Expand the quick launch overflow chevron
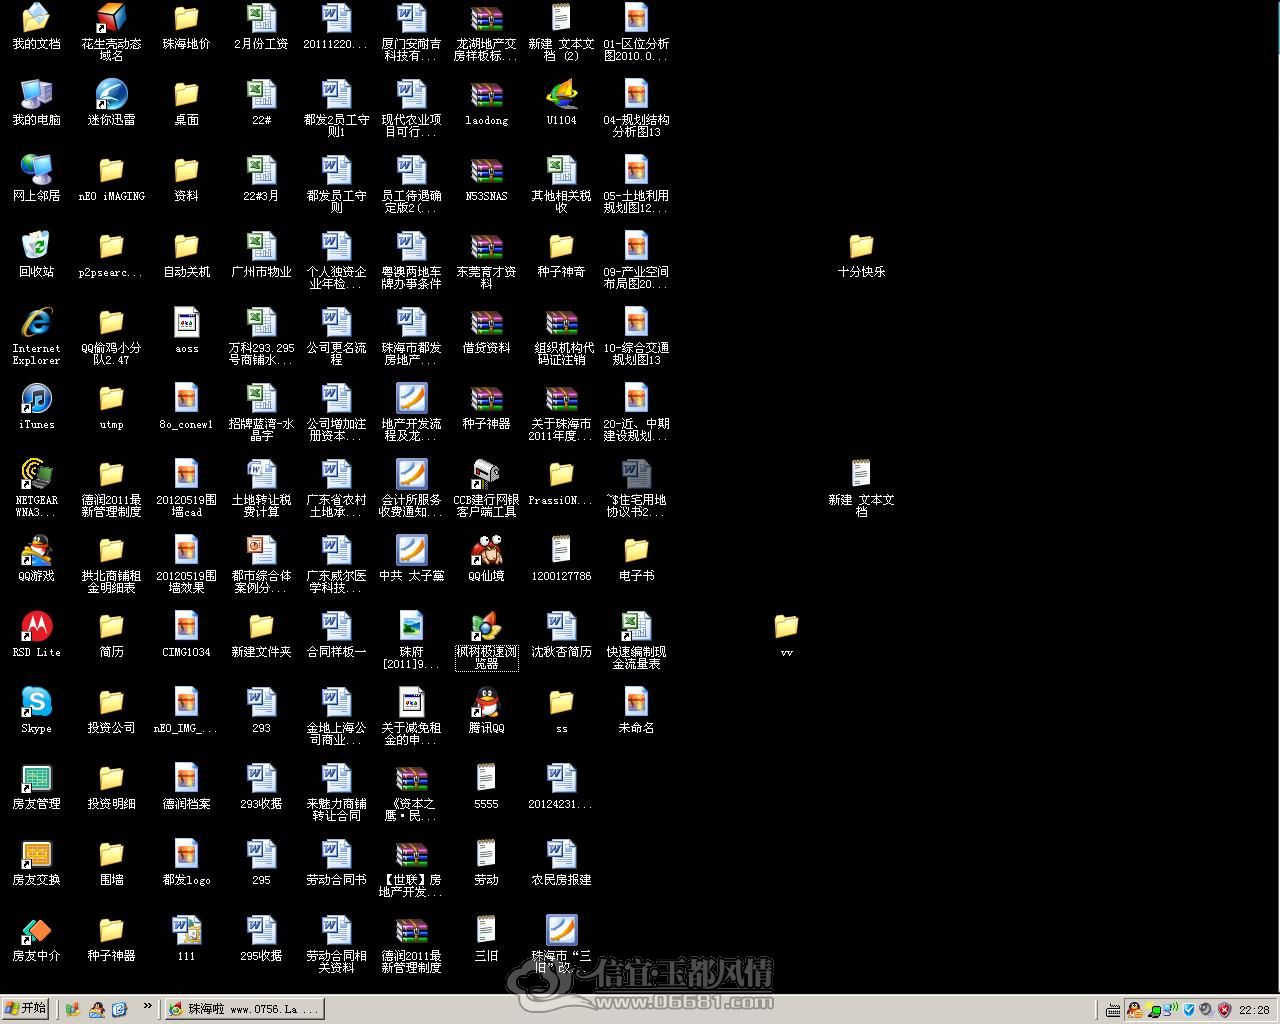 tap(148, 1006)
